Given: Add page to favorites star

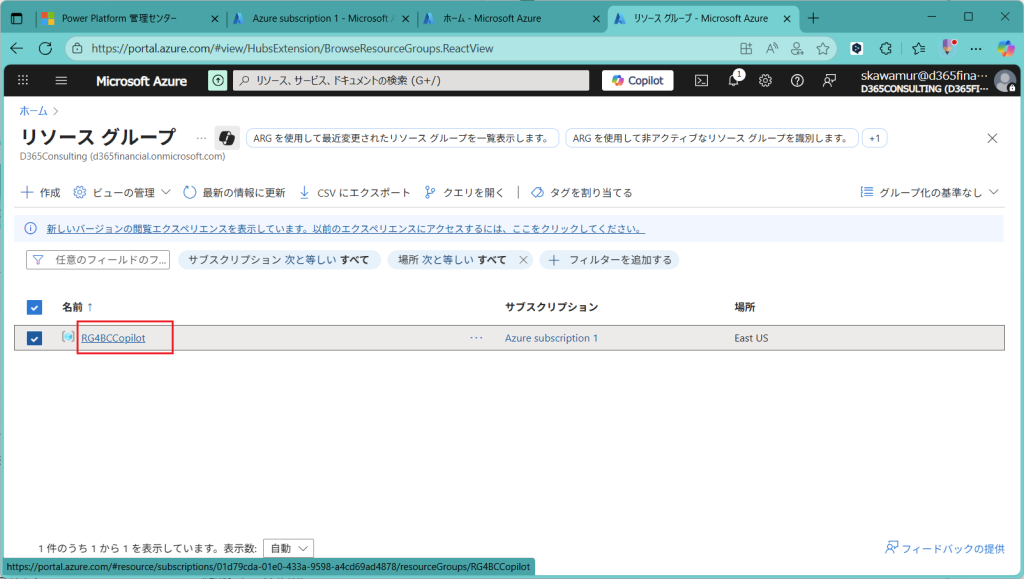Looking at the screenshot, I should tap(823, 48).
